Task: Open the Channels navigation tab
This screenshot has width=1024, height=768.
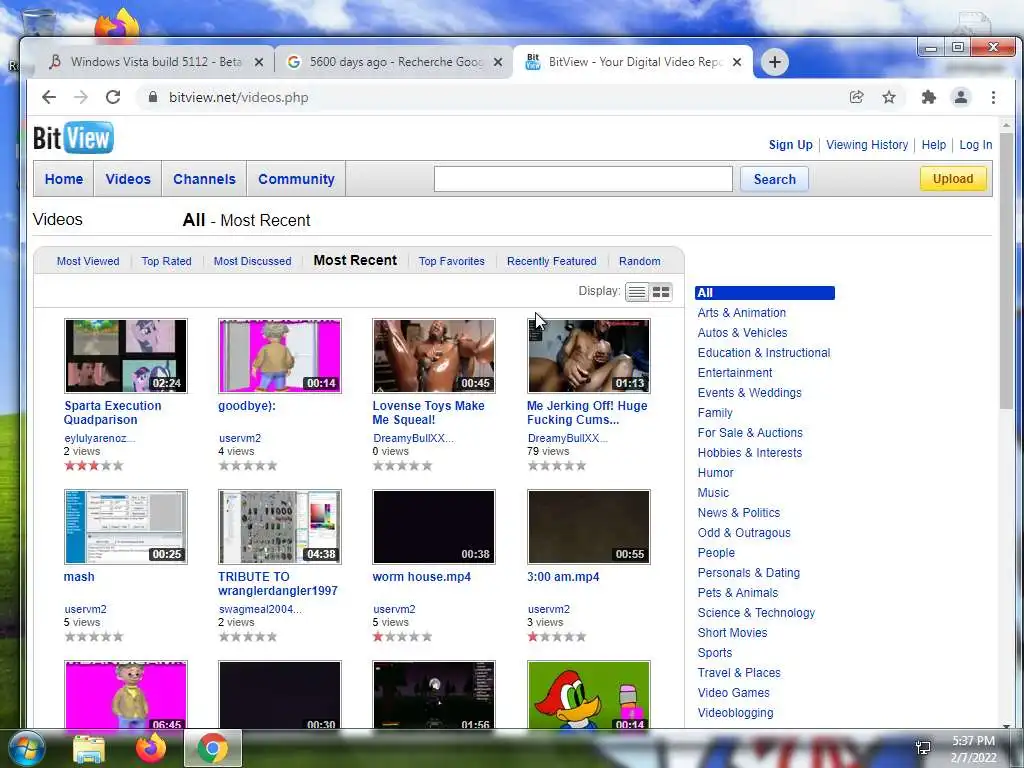Action: click(x=204, y=179)
